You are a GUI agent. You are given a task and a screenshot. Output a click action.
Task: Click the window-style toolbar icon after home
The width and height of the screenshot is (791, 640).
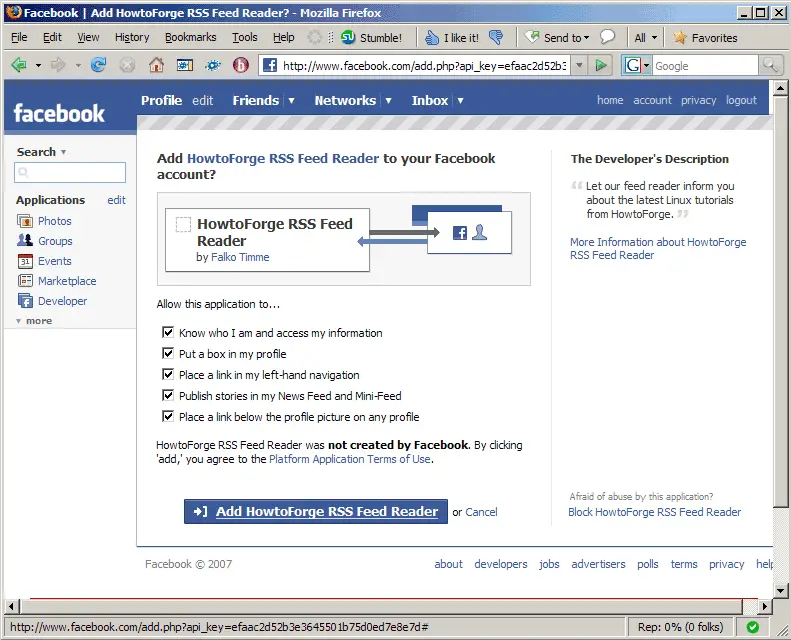click(x=185, y=65)
